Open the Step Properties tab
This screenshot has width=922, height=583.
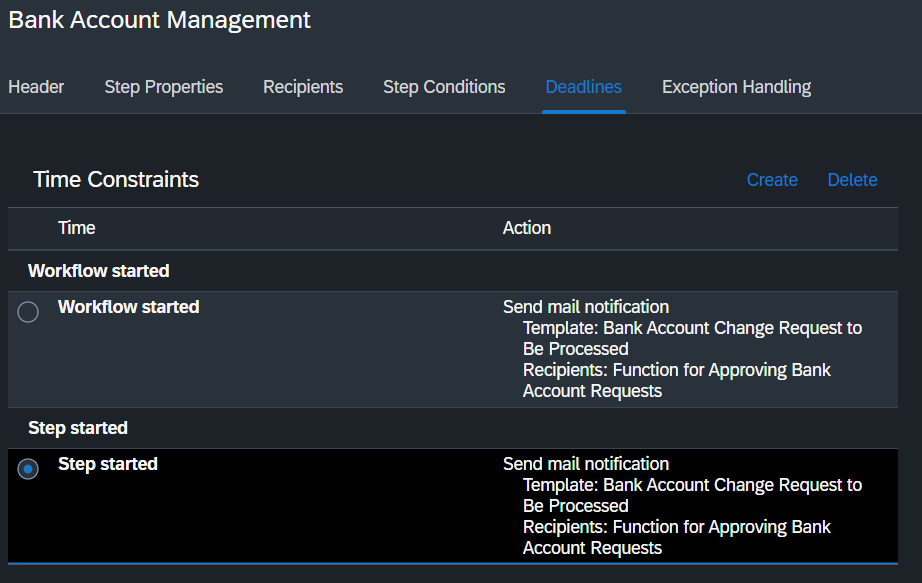click(x=163, y=87)
